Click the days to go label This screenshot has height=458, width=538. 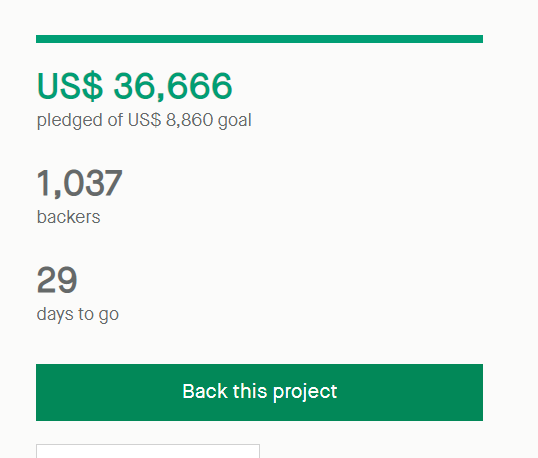[78, 314]
